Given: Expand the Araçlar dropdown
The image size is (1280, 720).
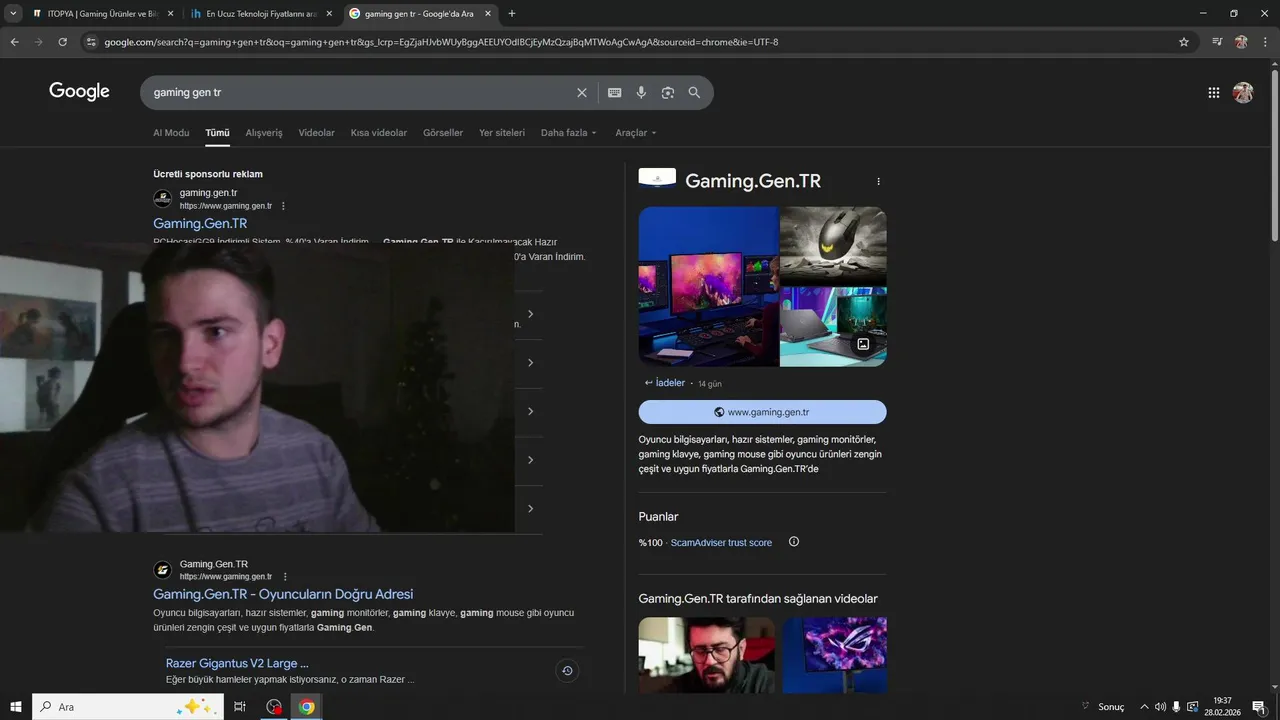Looking at the screenshot, I should click(636, 133).
